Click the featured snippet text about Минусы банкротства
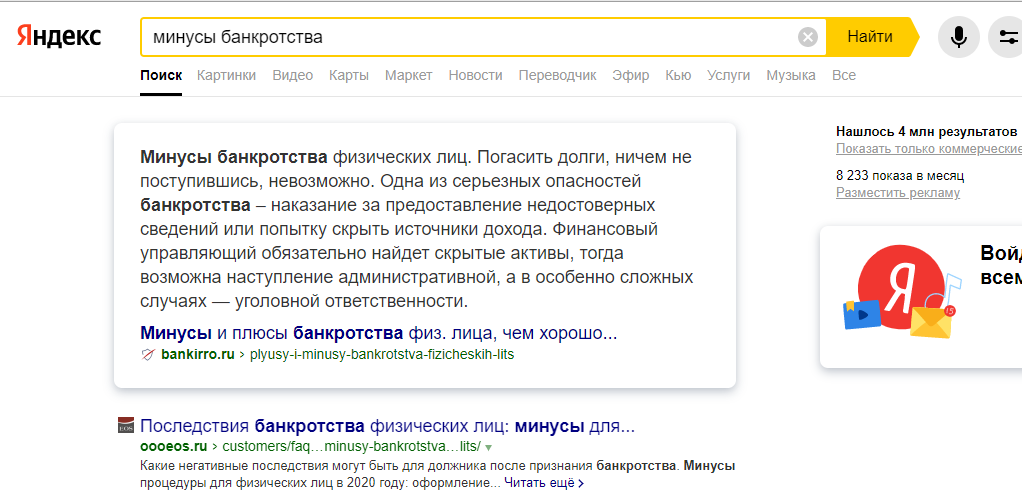The height and width of the screenshot is (504, 1022). click(416, 230)
